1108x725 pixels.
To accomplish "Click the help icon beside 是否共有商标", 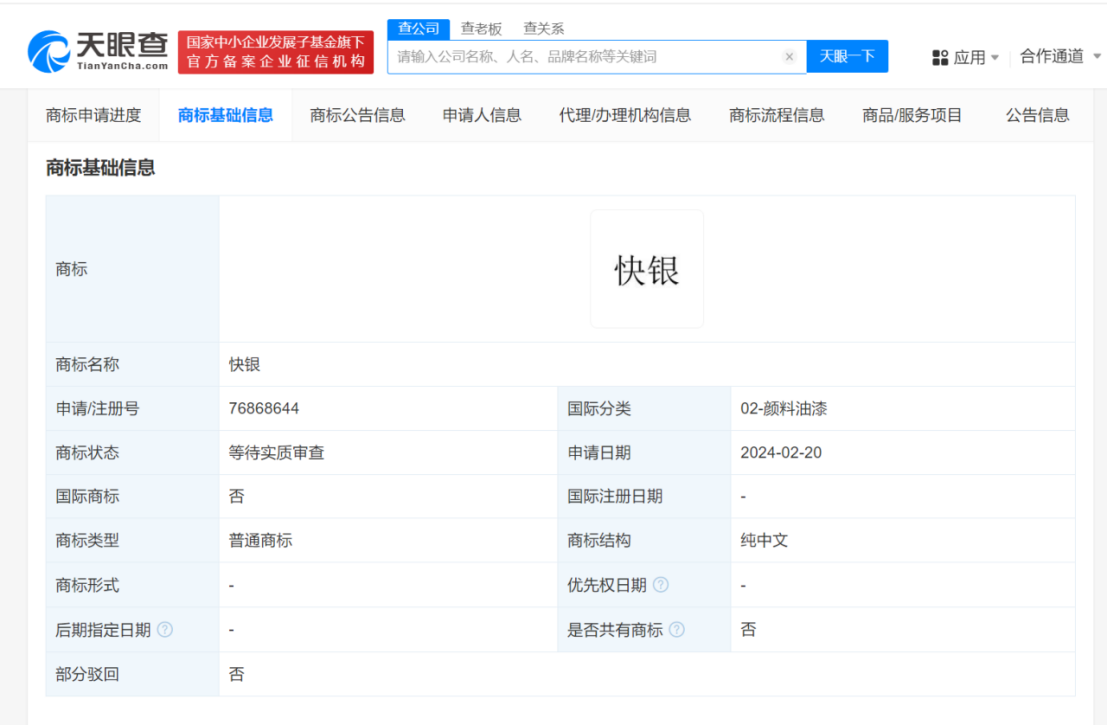I will 677,630.
